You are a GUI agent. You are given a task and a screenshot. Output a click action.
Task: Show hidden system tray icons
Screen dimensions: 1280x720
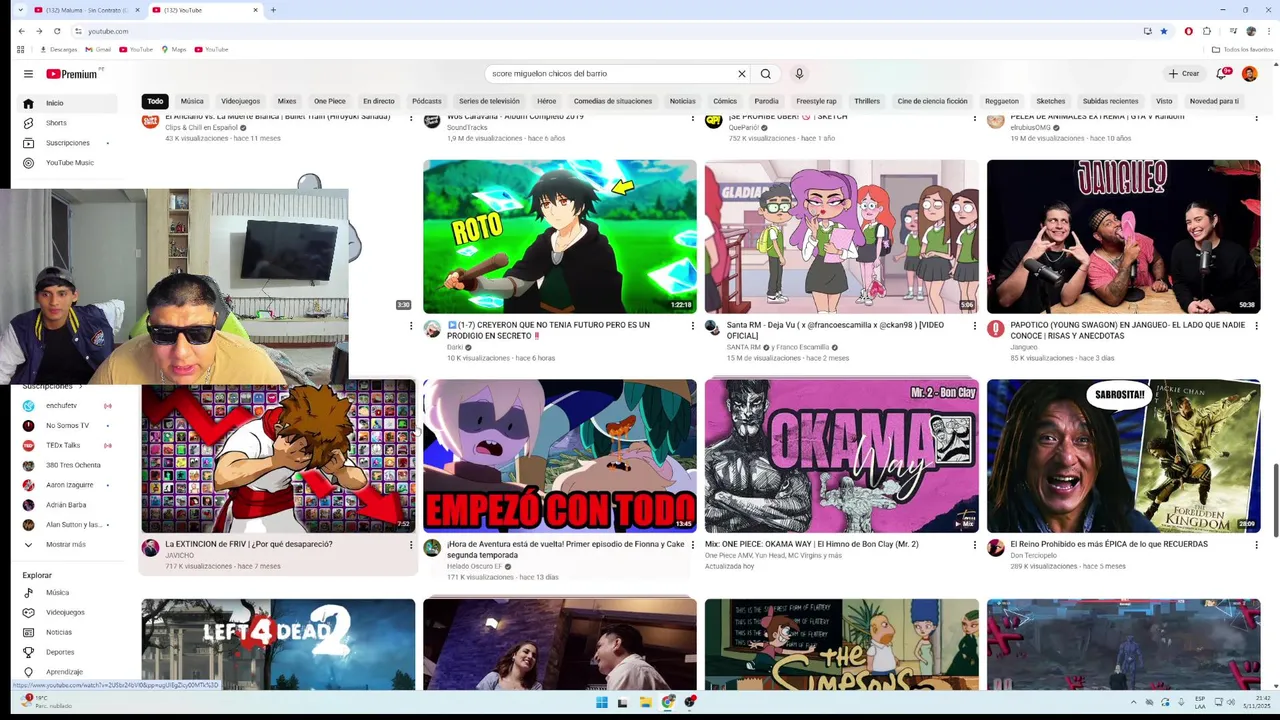[1133, 702]
